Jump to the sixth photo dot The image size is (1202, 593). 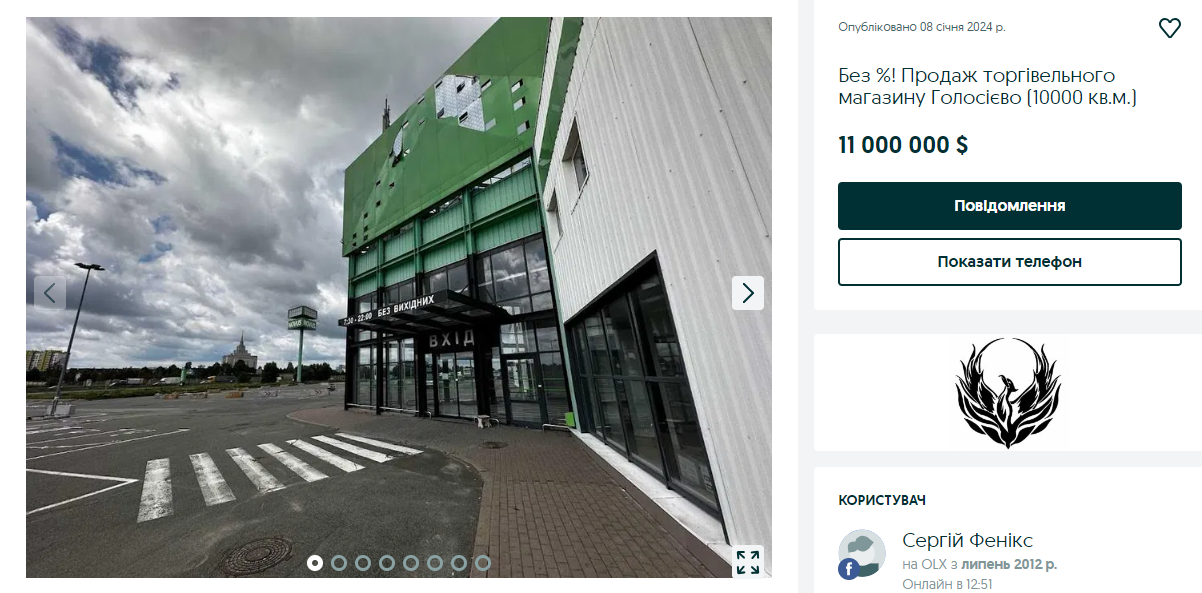pos(435,563)
